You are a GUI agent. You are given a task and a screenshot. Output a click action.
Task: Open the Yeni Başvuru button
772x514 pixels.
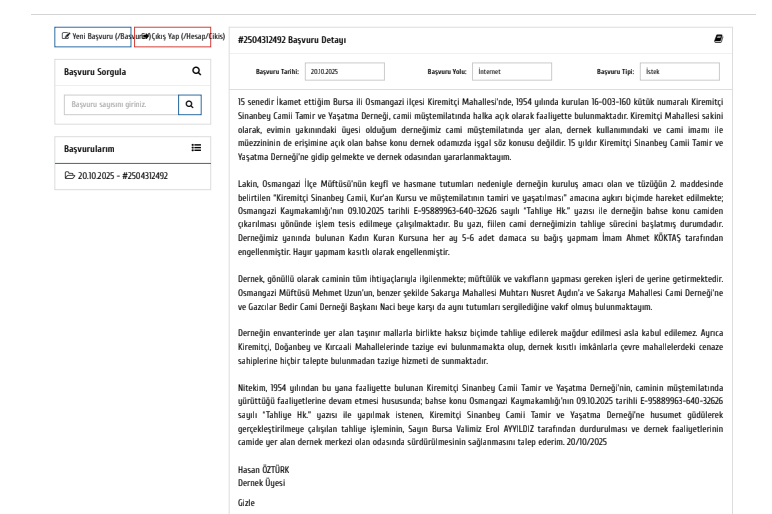[93, 36]
